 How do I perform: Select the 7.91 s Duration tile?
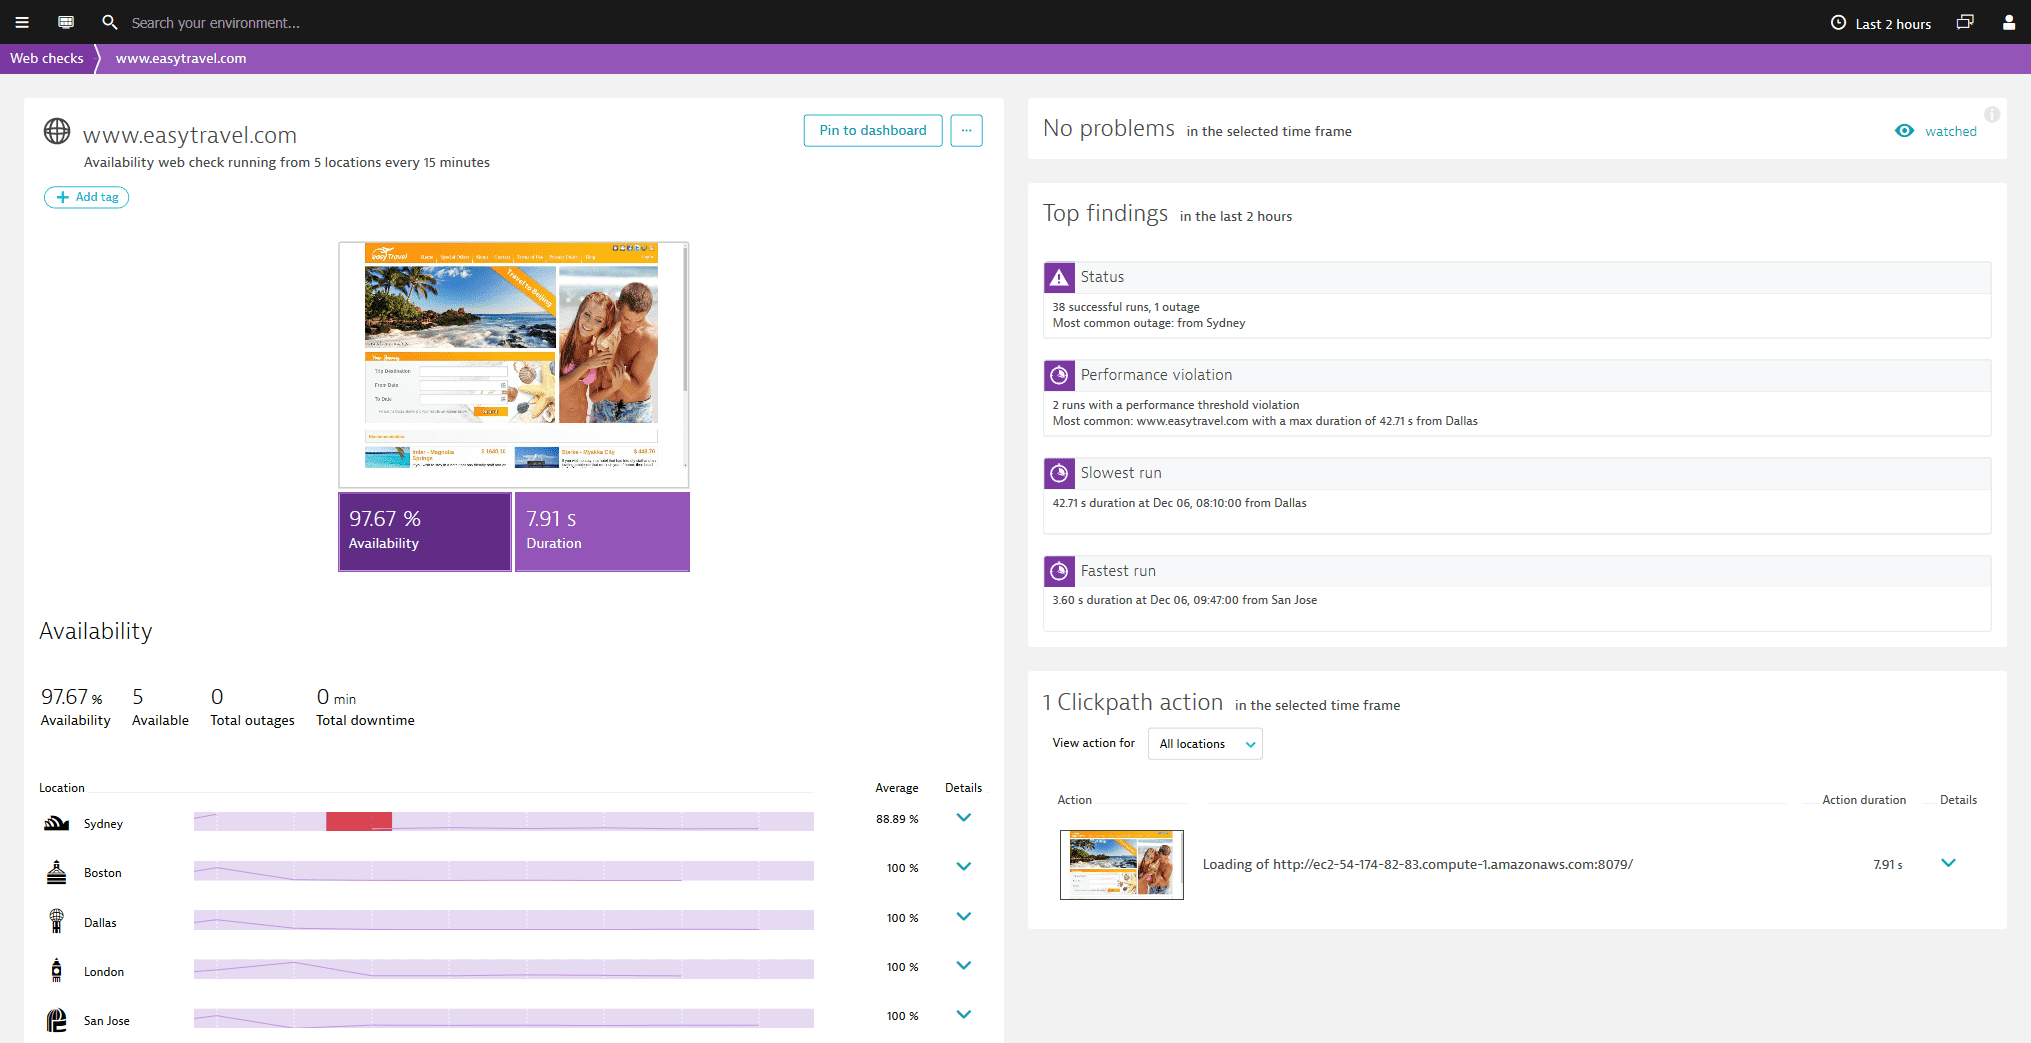602,531
